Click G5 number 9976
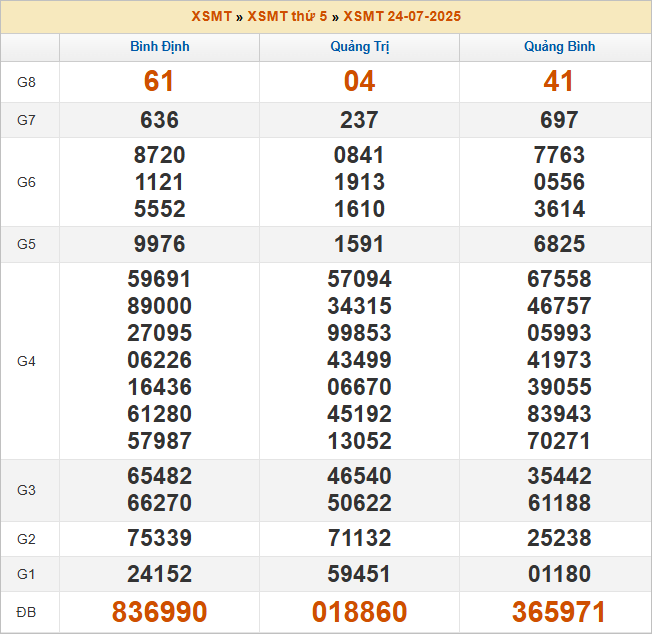The image size is (652, 634). (x=159, y=244)
